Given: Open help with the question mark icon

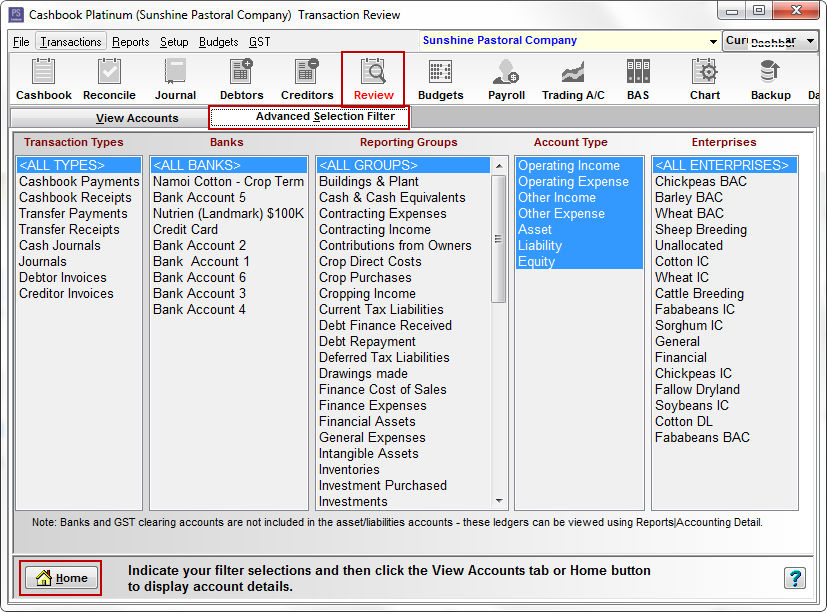Looking at the screenshot, I should [795, 578].
